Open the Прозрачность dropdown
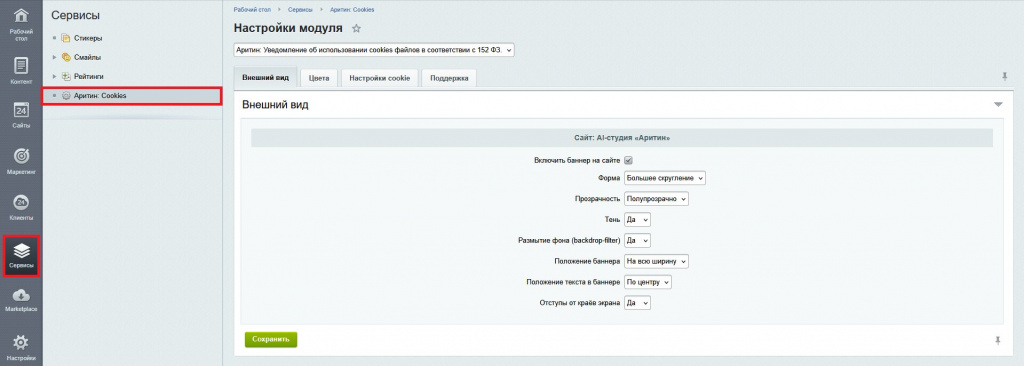 click(x=656, y=199)
